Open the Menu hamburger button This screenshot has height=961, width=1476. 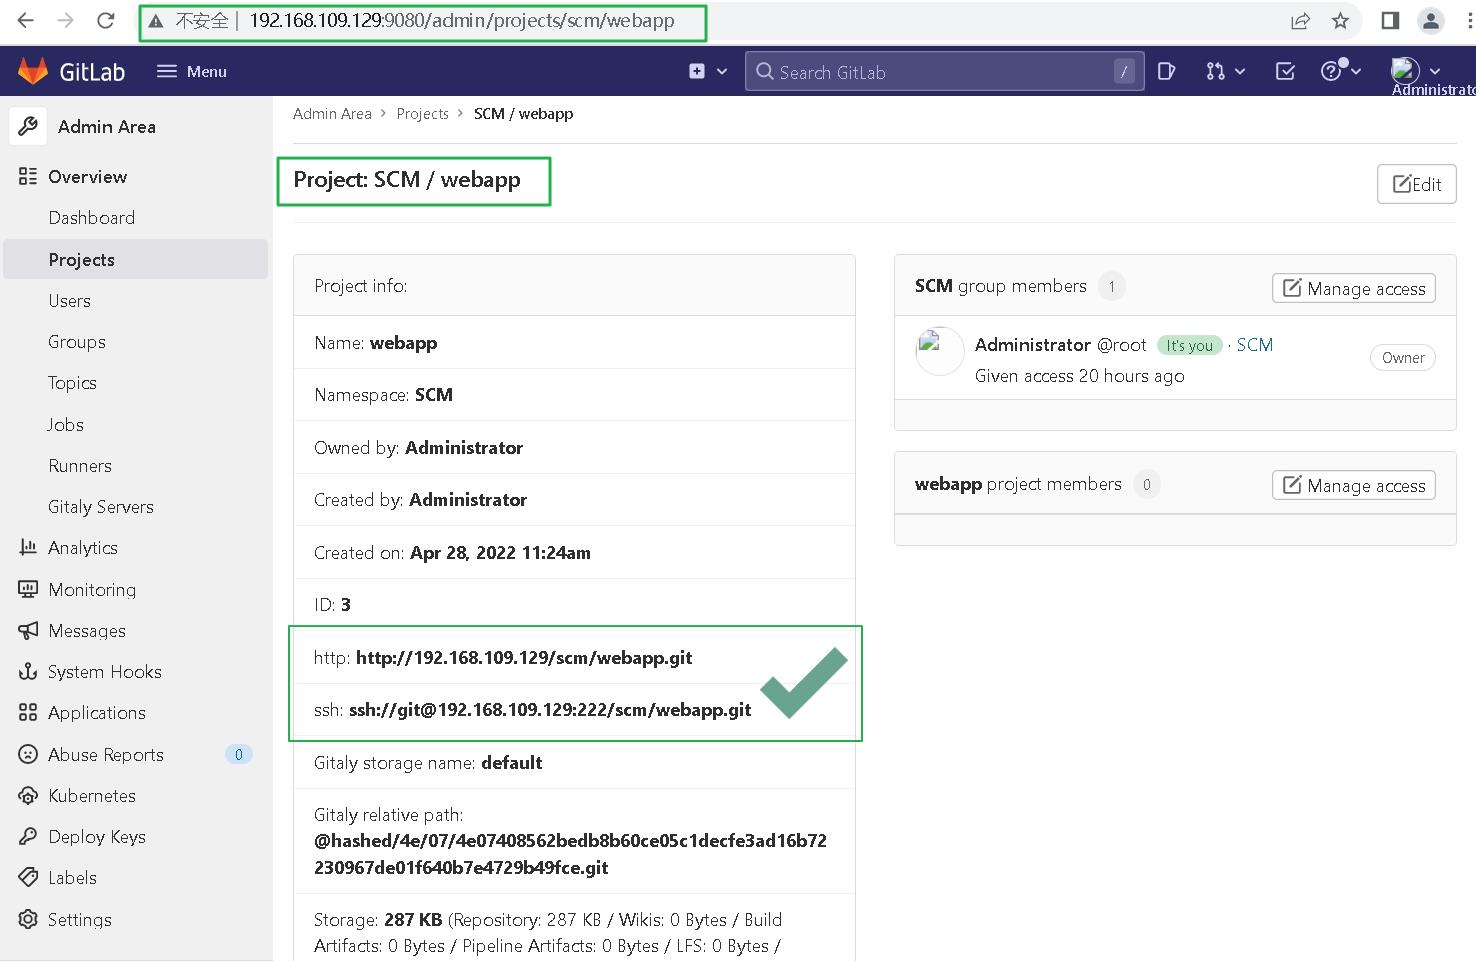[x=192, y=71]
